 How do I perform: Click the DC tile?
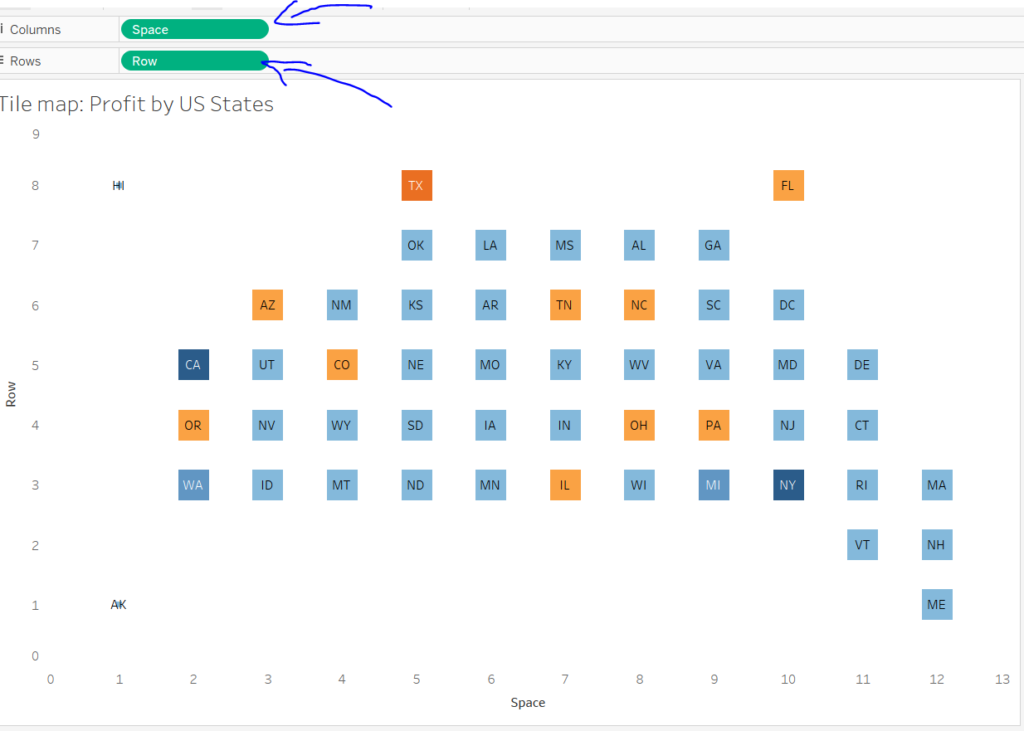(x=788, y=305)
